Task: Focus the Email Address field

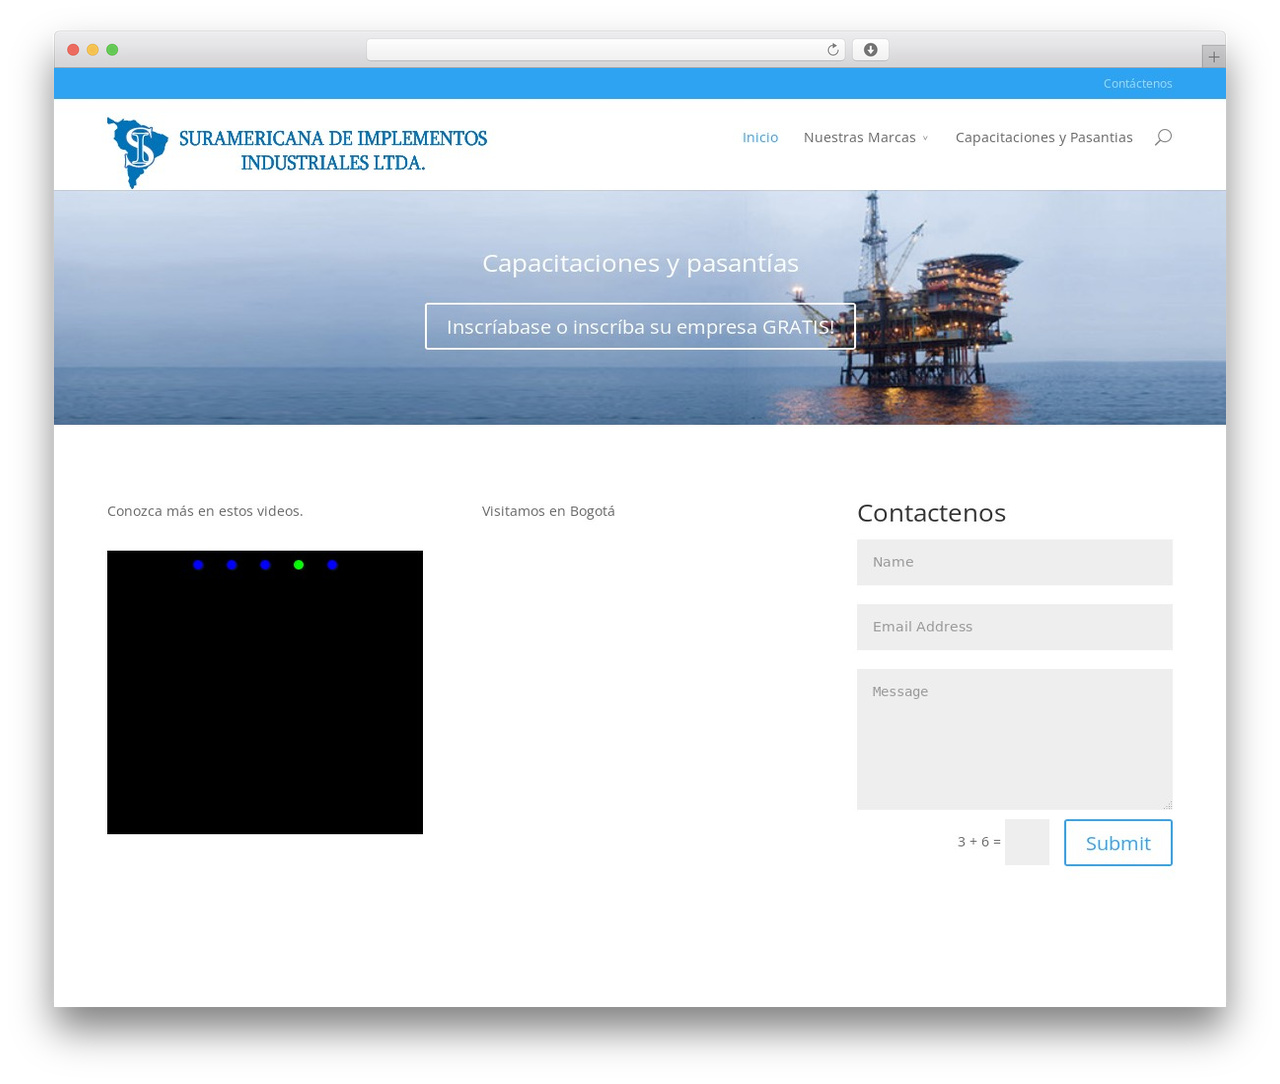Action: pos(1014,627)
